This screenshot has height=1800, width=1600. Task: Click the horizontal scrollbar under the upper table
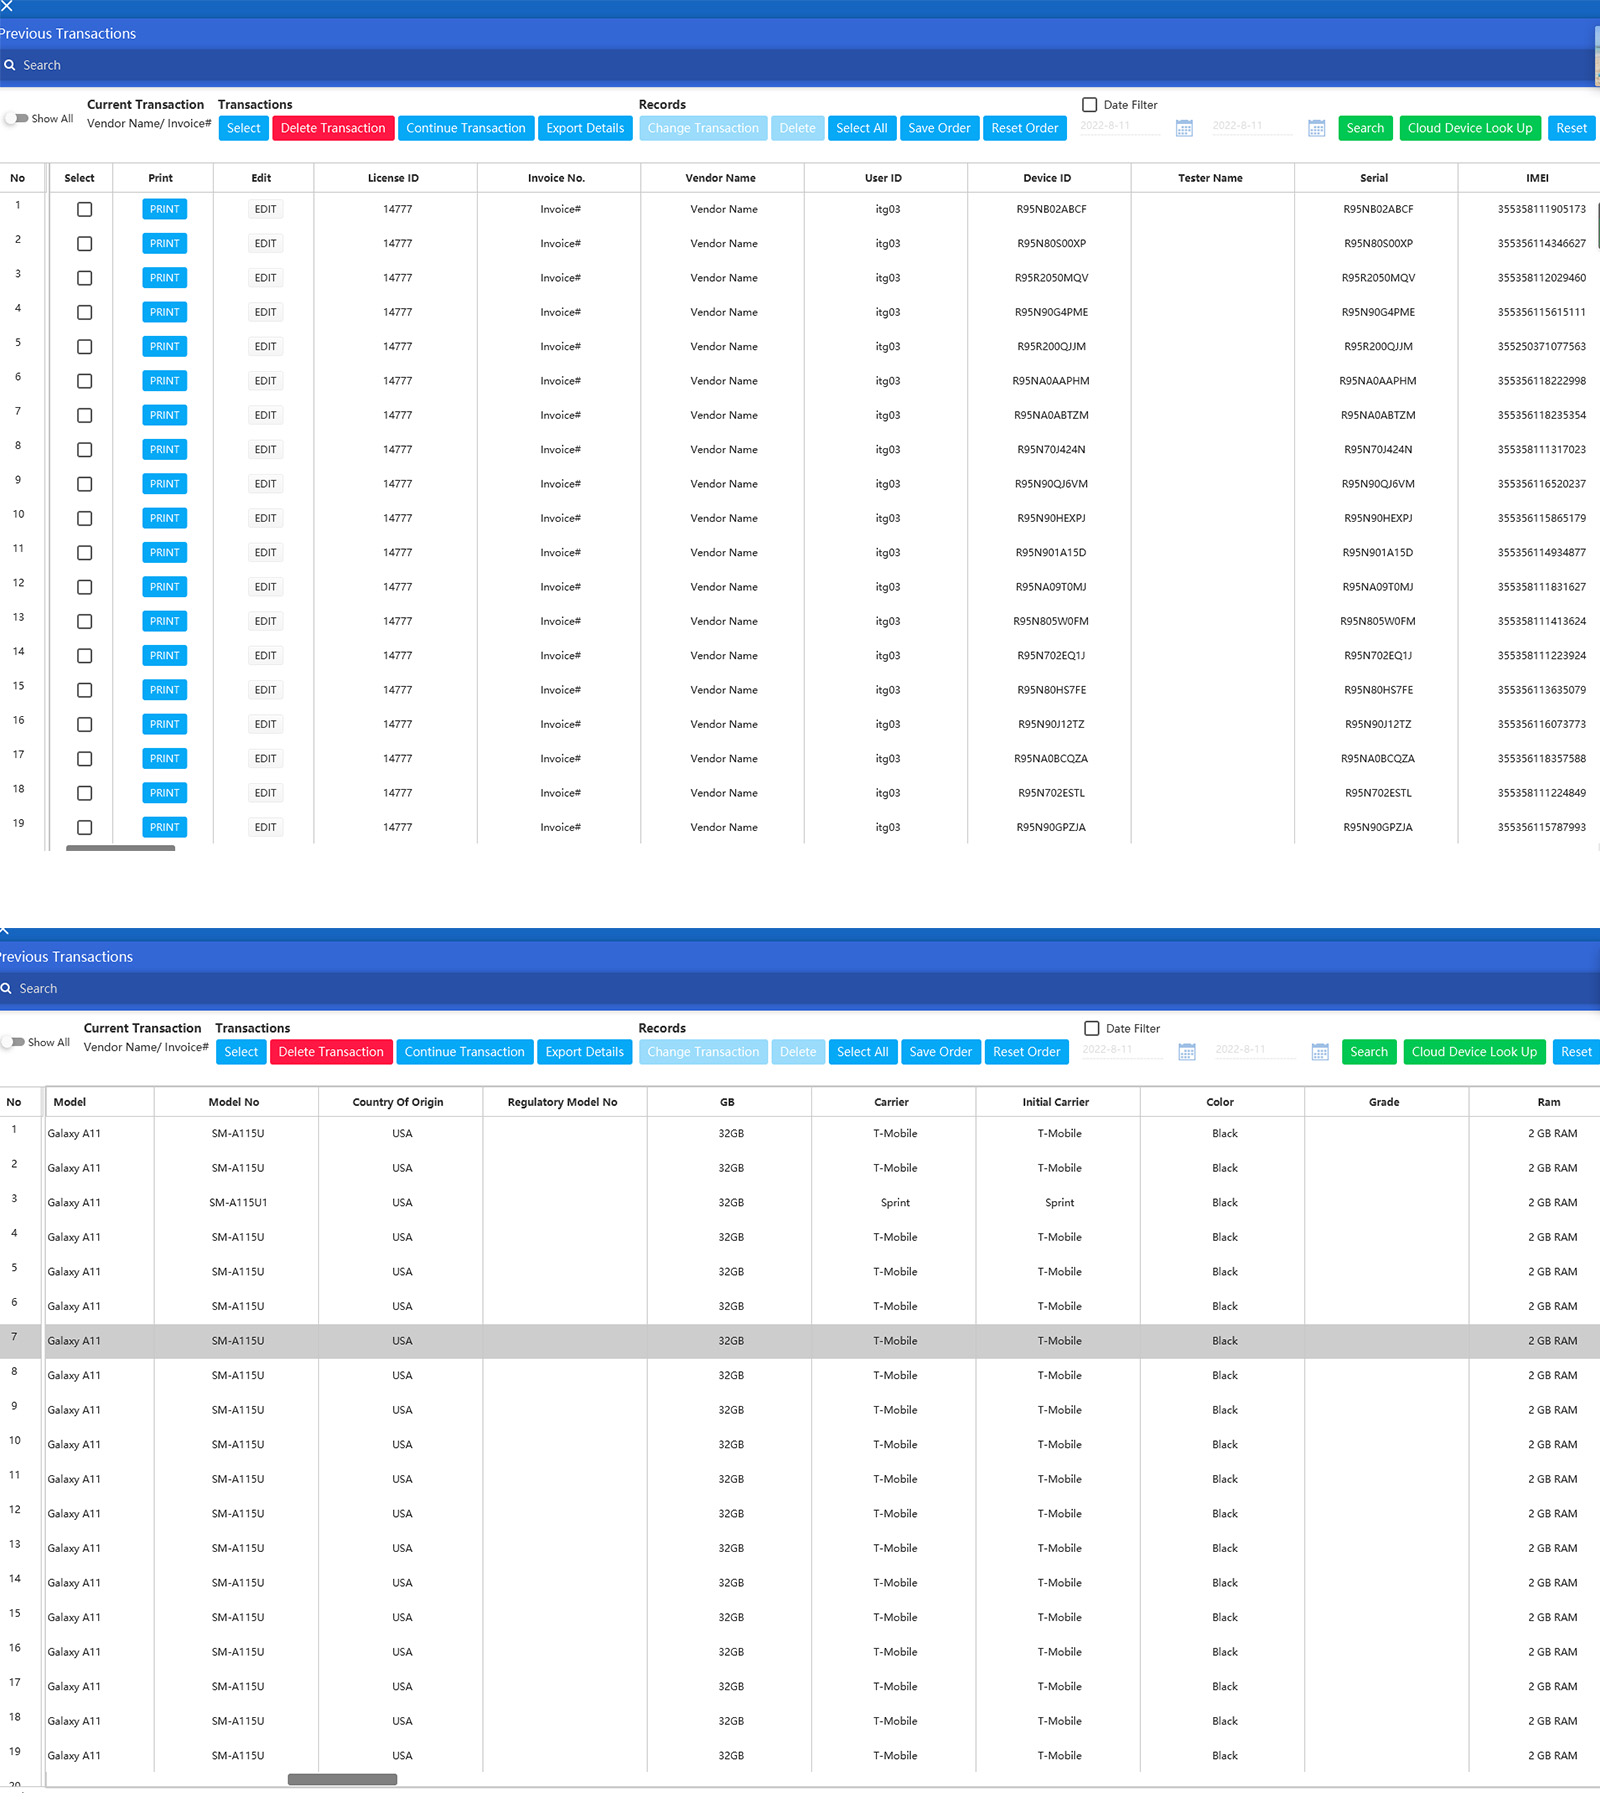pos(120,848)
